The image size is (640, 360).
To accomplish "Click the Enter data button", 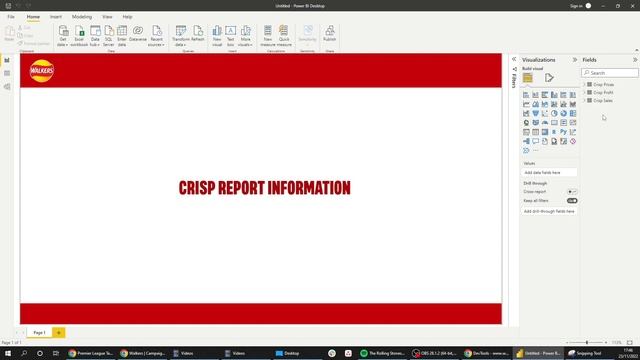I will click(122, 36).
